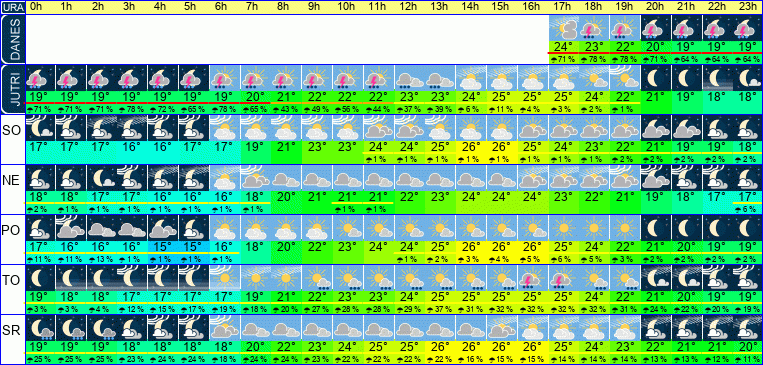Select the DANES day tab
The width and height of the screenshot is (763, 365).
12,39
